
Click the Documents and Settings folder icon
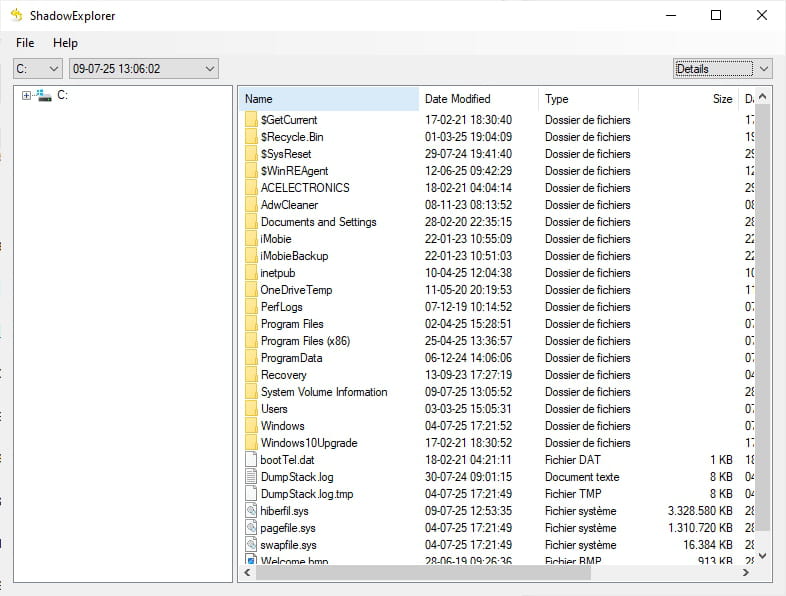(251, 222)
